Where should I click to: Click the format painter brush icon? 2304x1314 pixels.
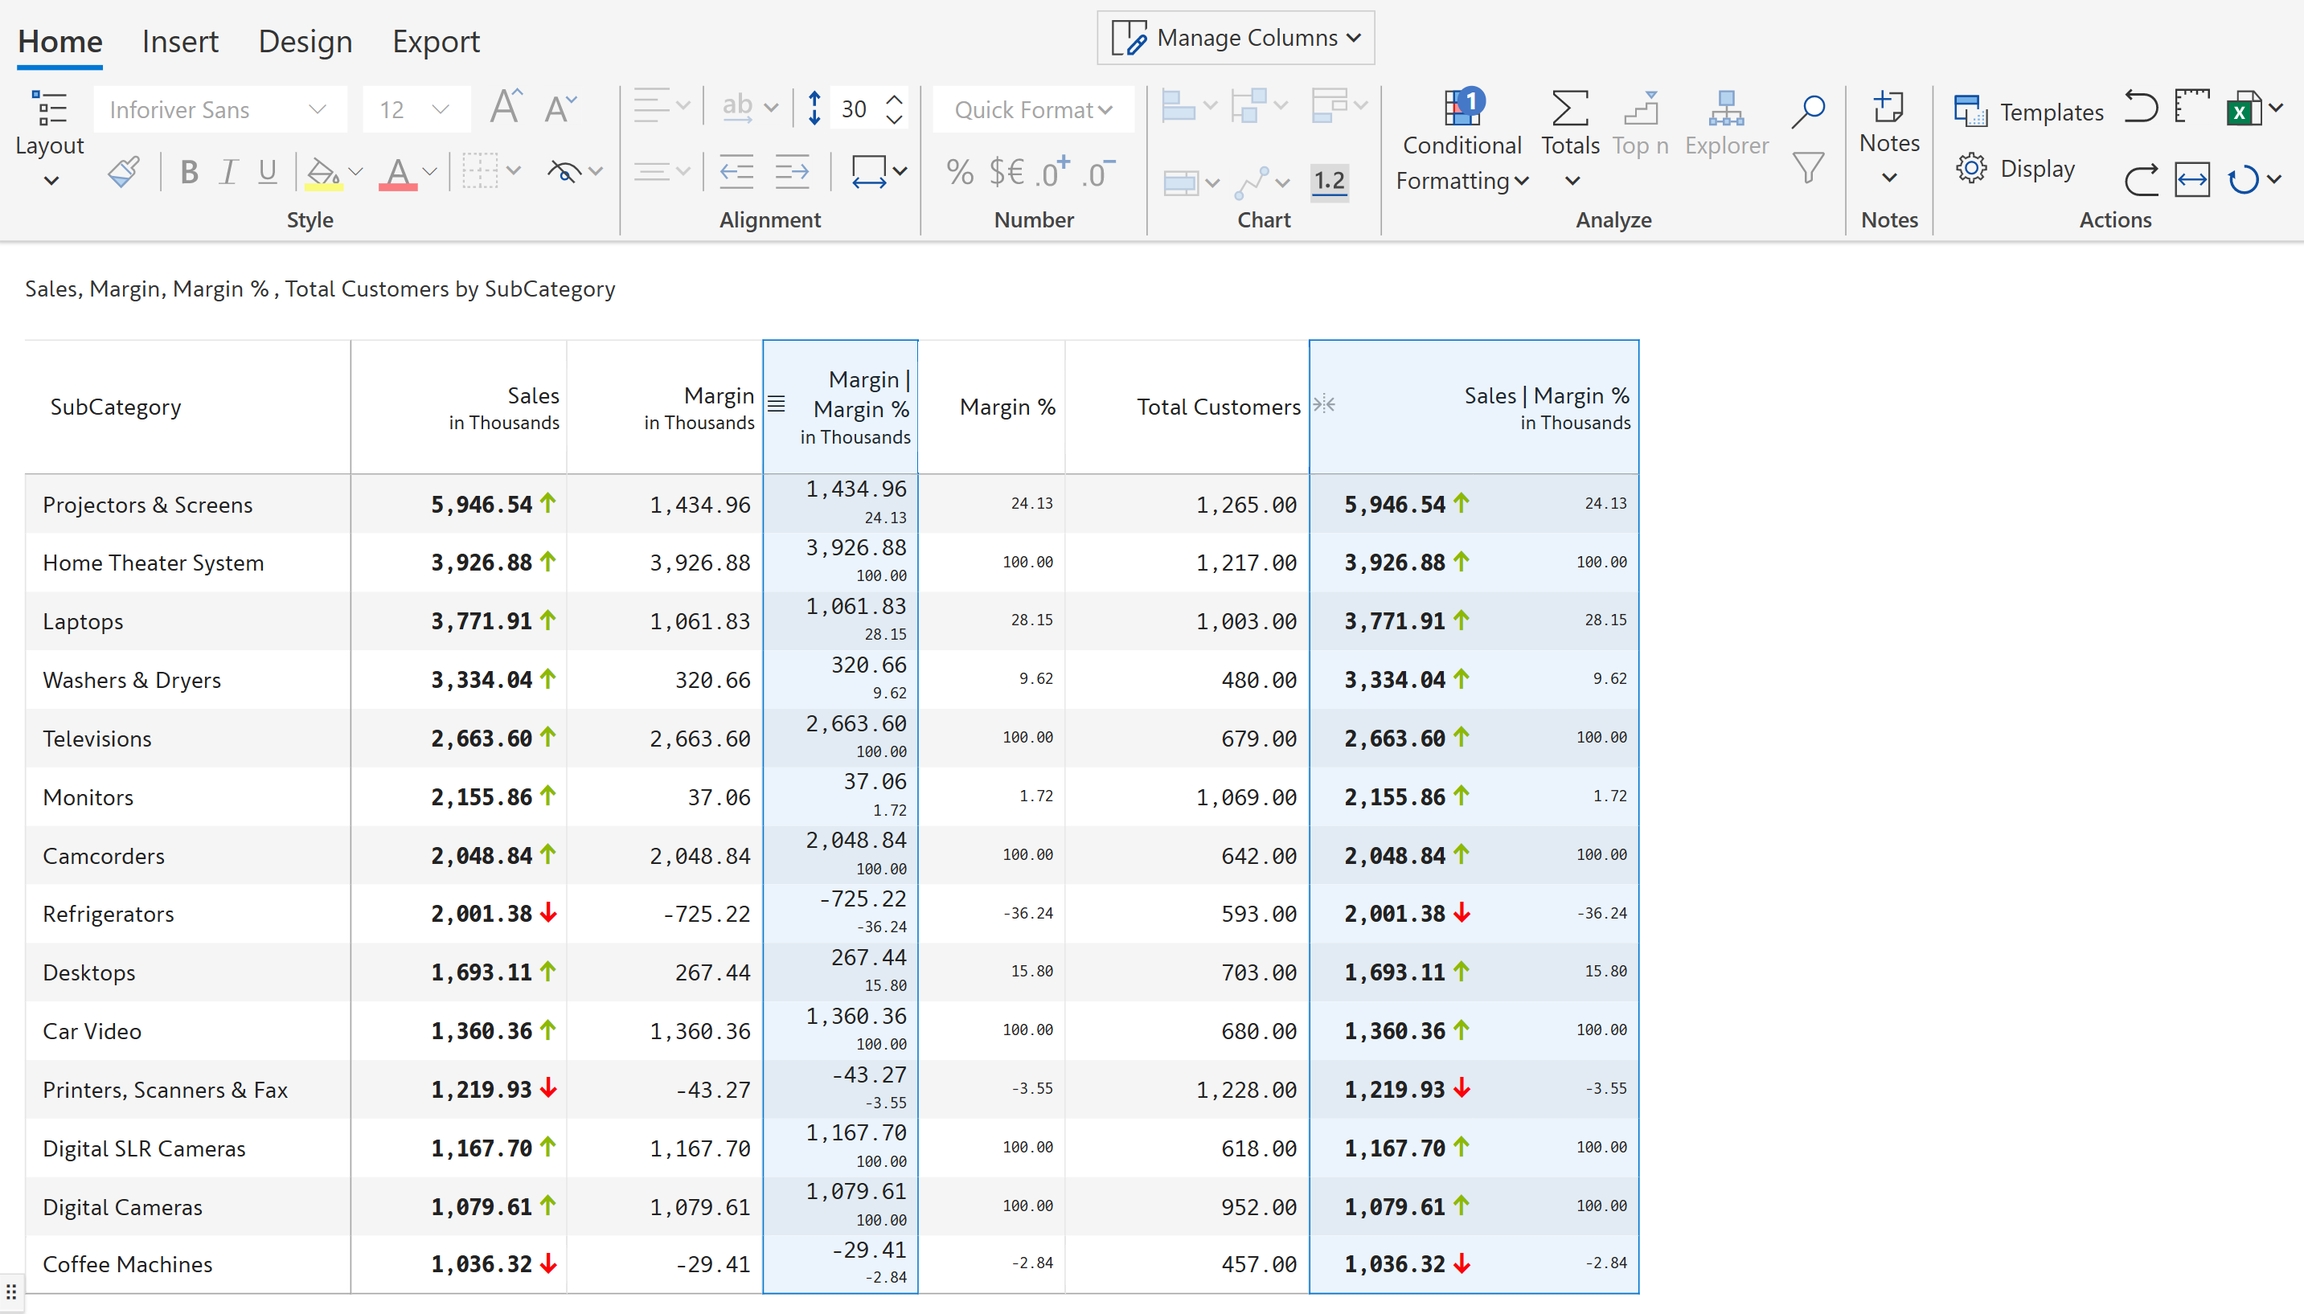pyautogui.click(x=123, y=172)
